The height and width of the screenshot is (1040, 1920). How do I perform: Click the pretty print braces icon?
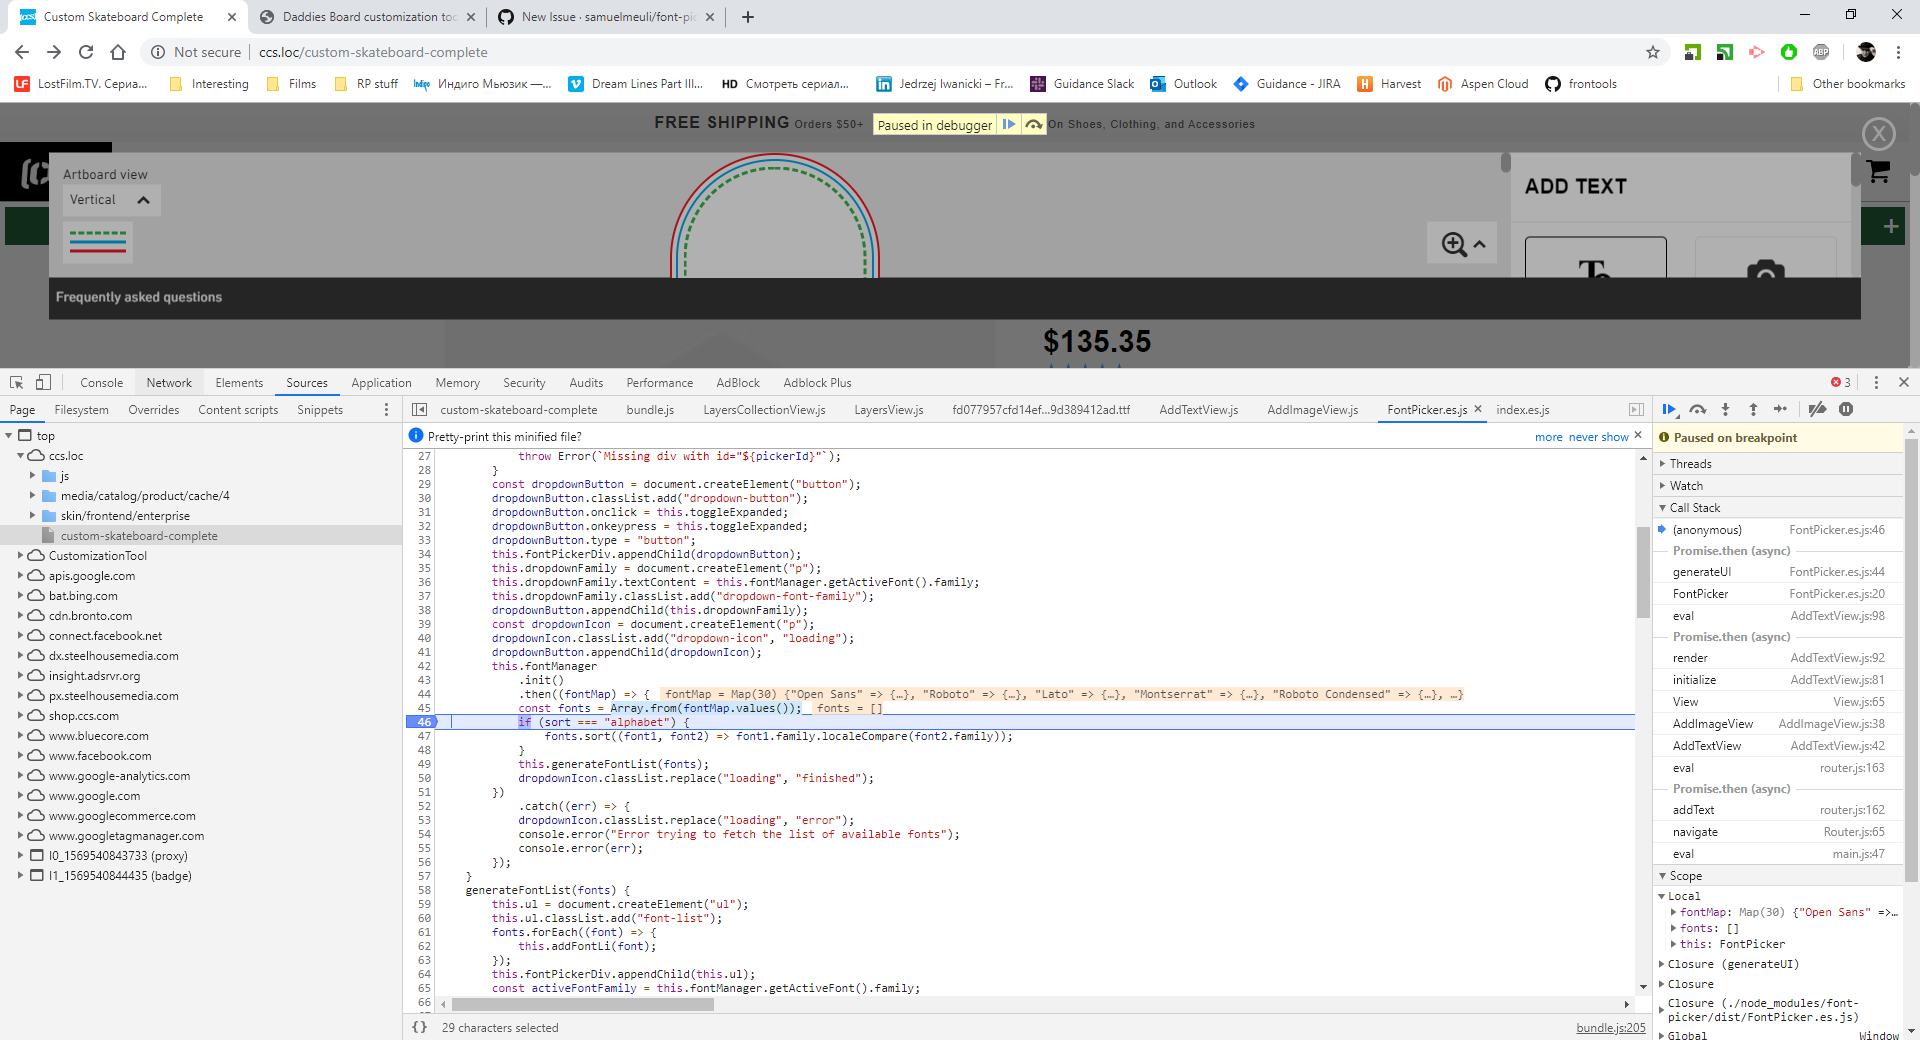pyautogui.click(x=420, y=1027)
